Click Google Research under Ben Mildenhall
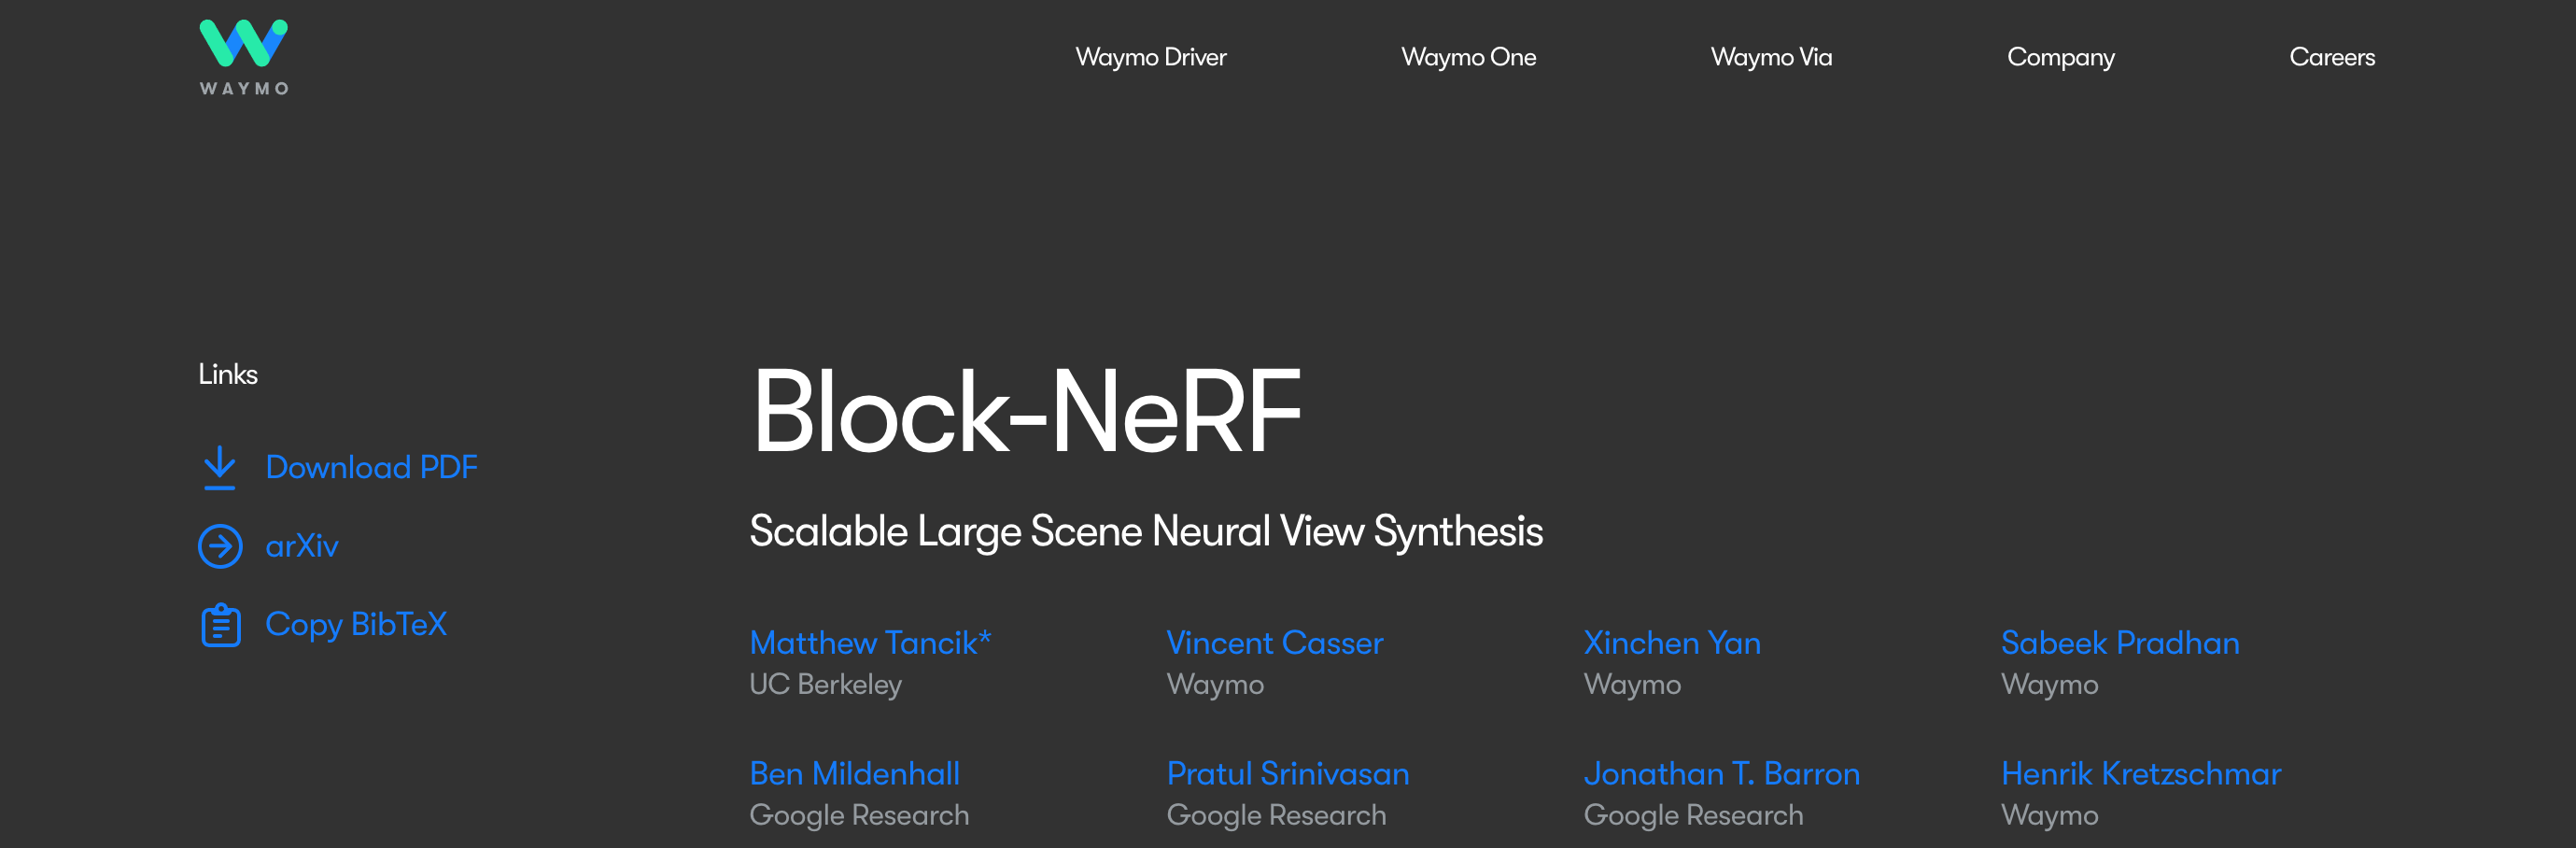 click(x=859, y=816)
